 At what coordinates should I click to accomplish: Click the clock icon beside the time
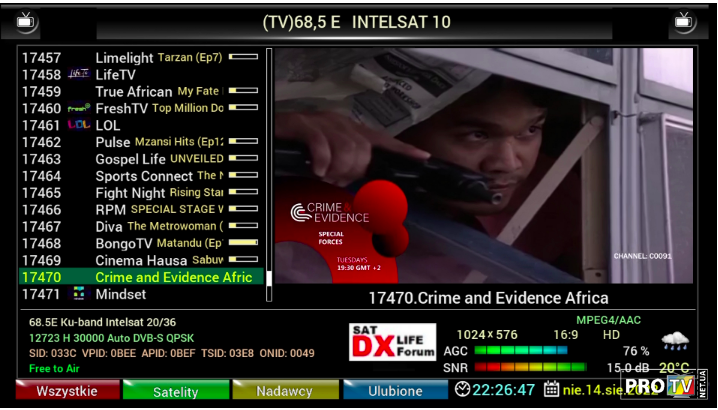coord(462,390)
